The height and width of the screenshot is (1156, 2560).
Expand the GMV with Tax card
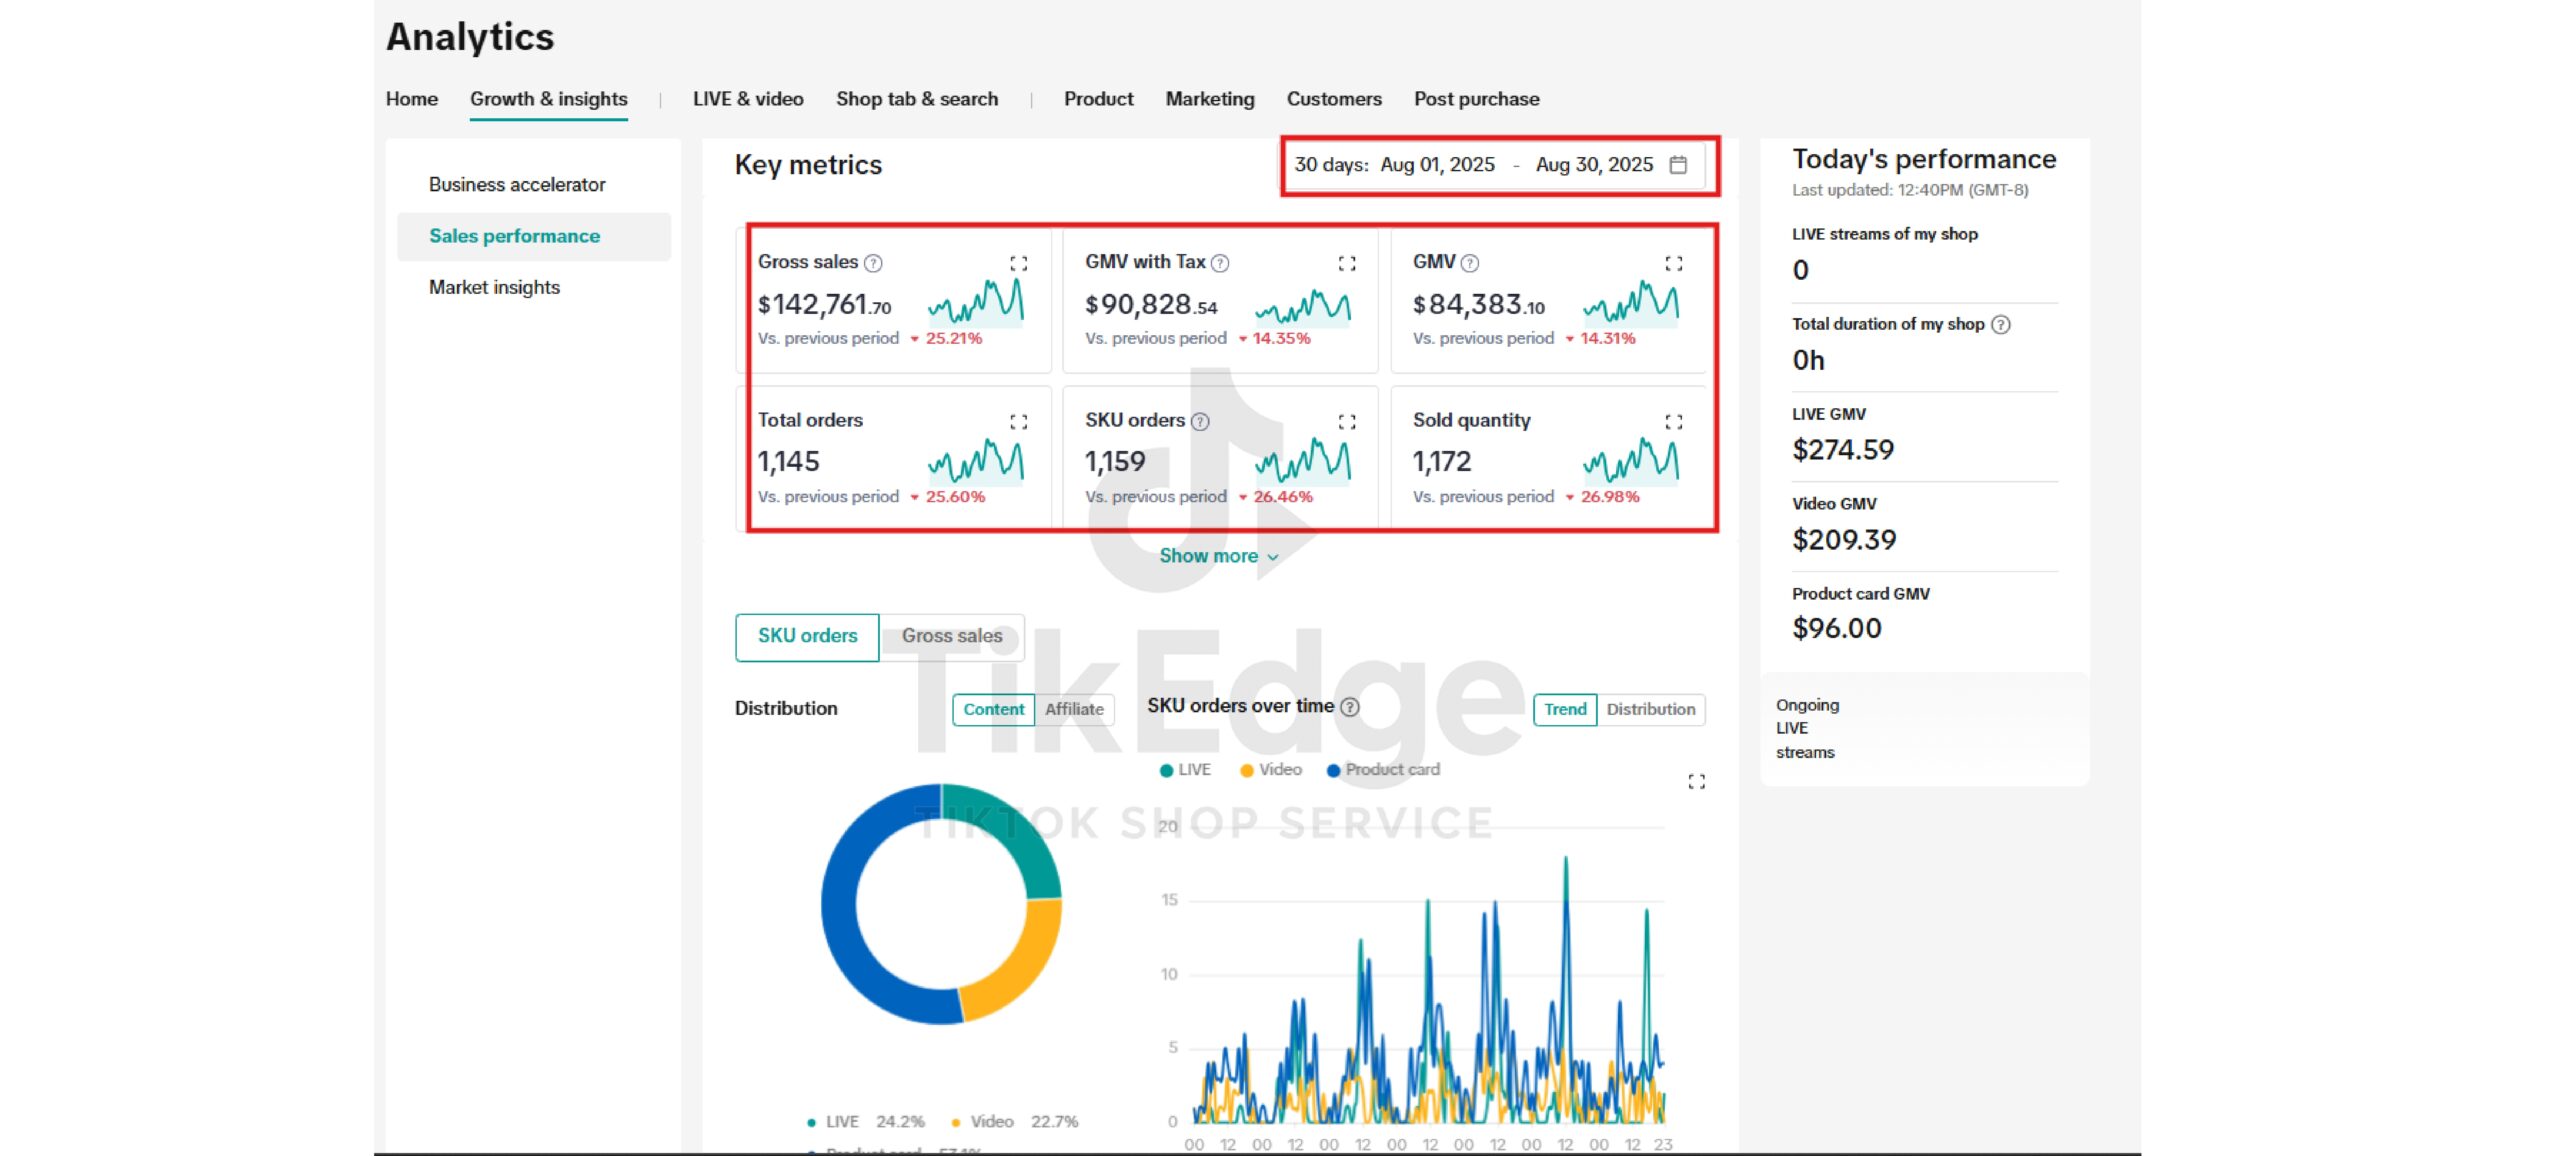pos(1346,263)
